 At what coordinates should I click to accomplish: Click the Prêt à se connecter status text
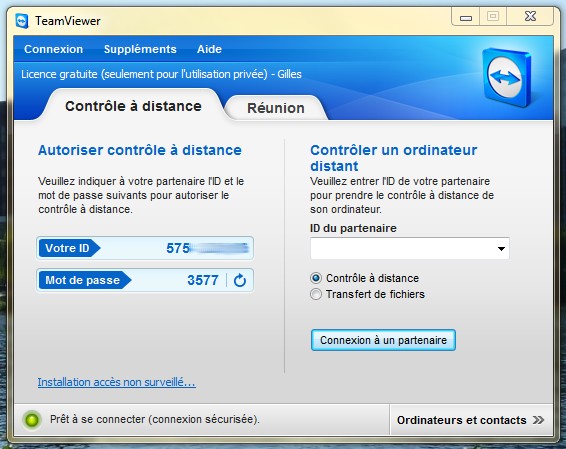pos(155,419)
